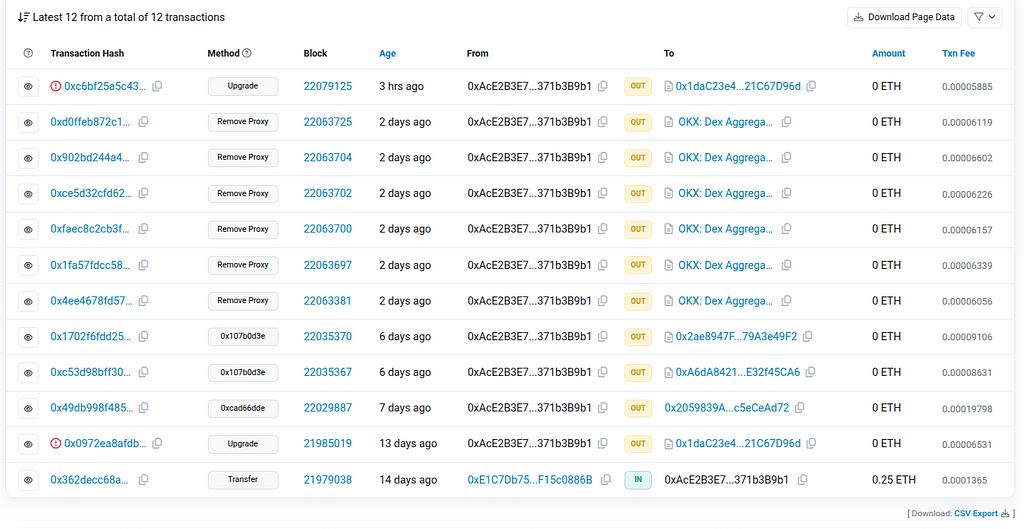Copy hash of transaction 0x362decc68a
The image size is (1024, 529).
tap(143, 480)
